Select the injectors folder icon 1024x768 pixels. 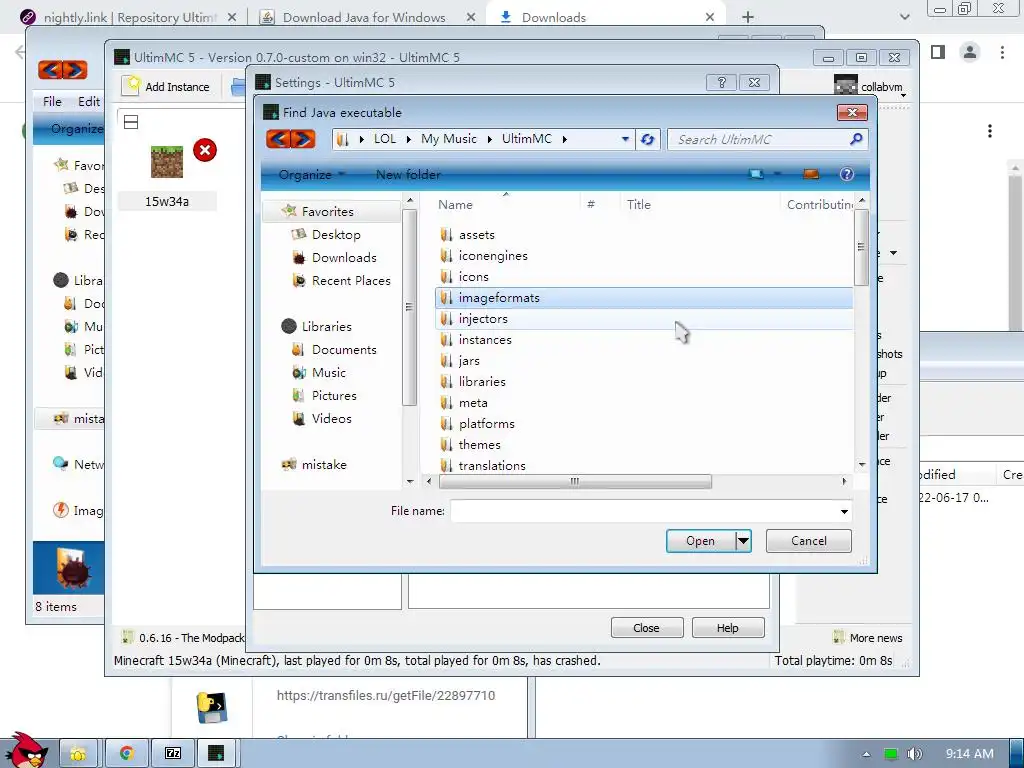point(446,319)
